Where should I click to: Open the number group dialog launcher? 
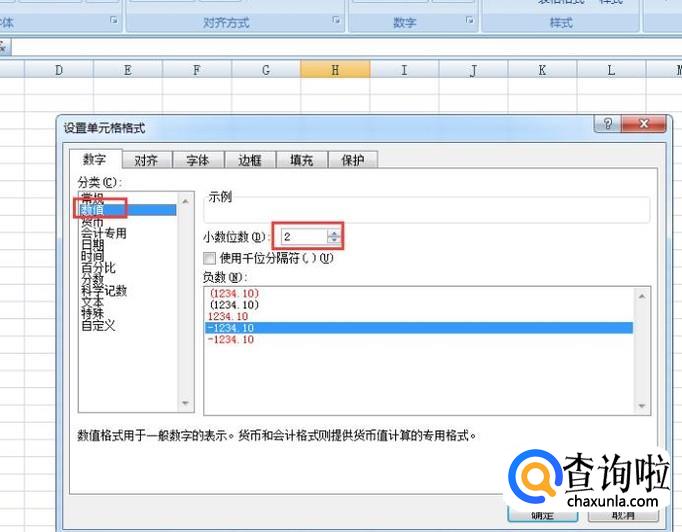[x=468, y=21]
